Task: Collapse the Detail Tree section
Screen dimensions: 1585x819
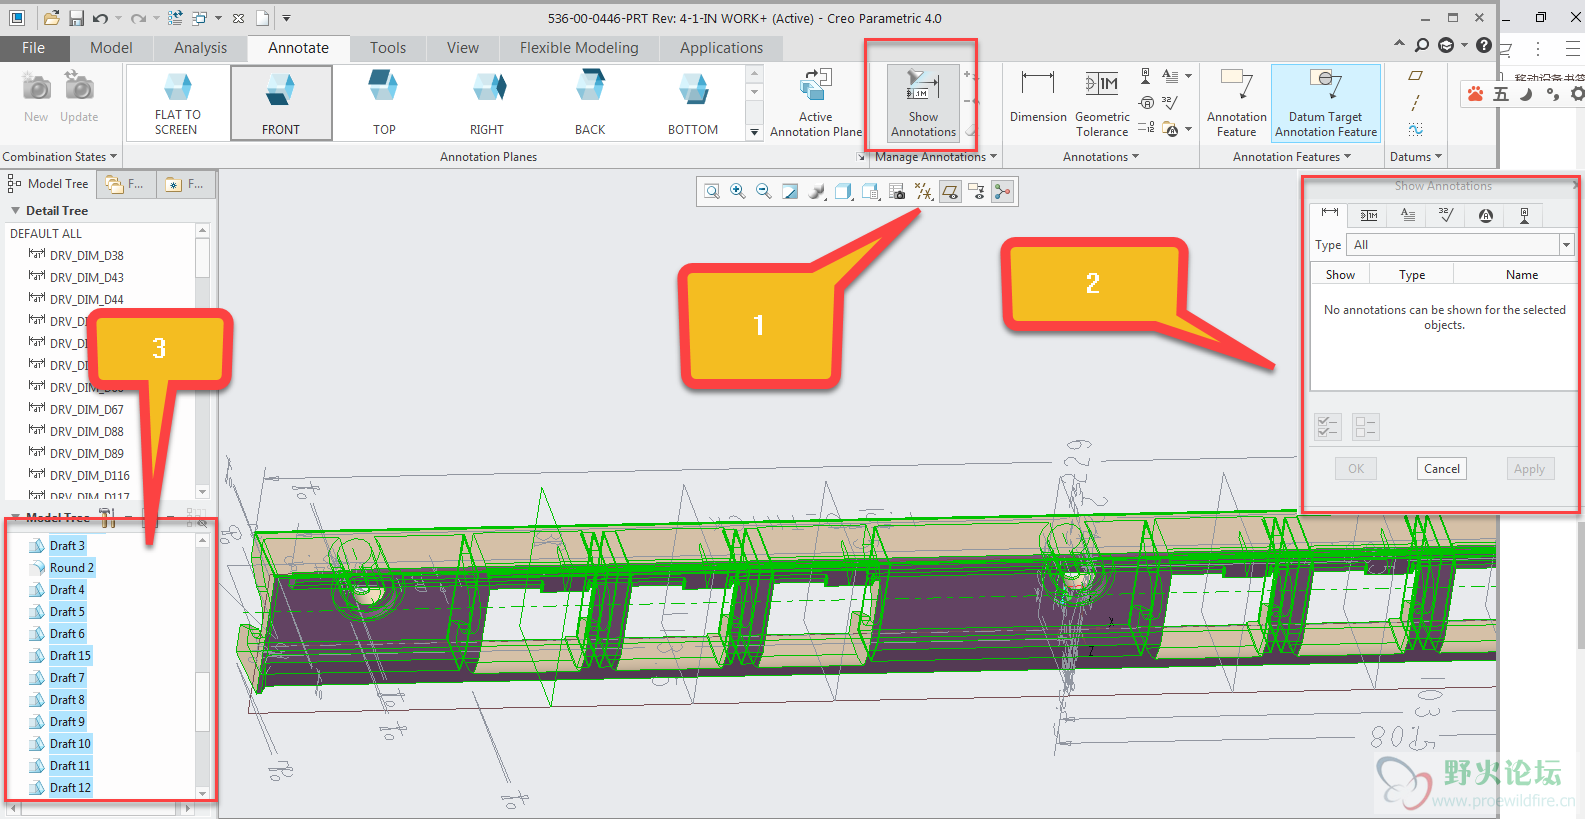Action: (16, 211)
